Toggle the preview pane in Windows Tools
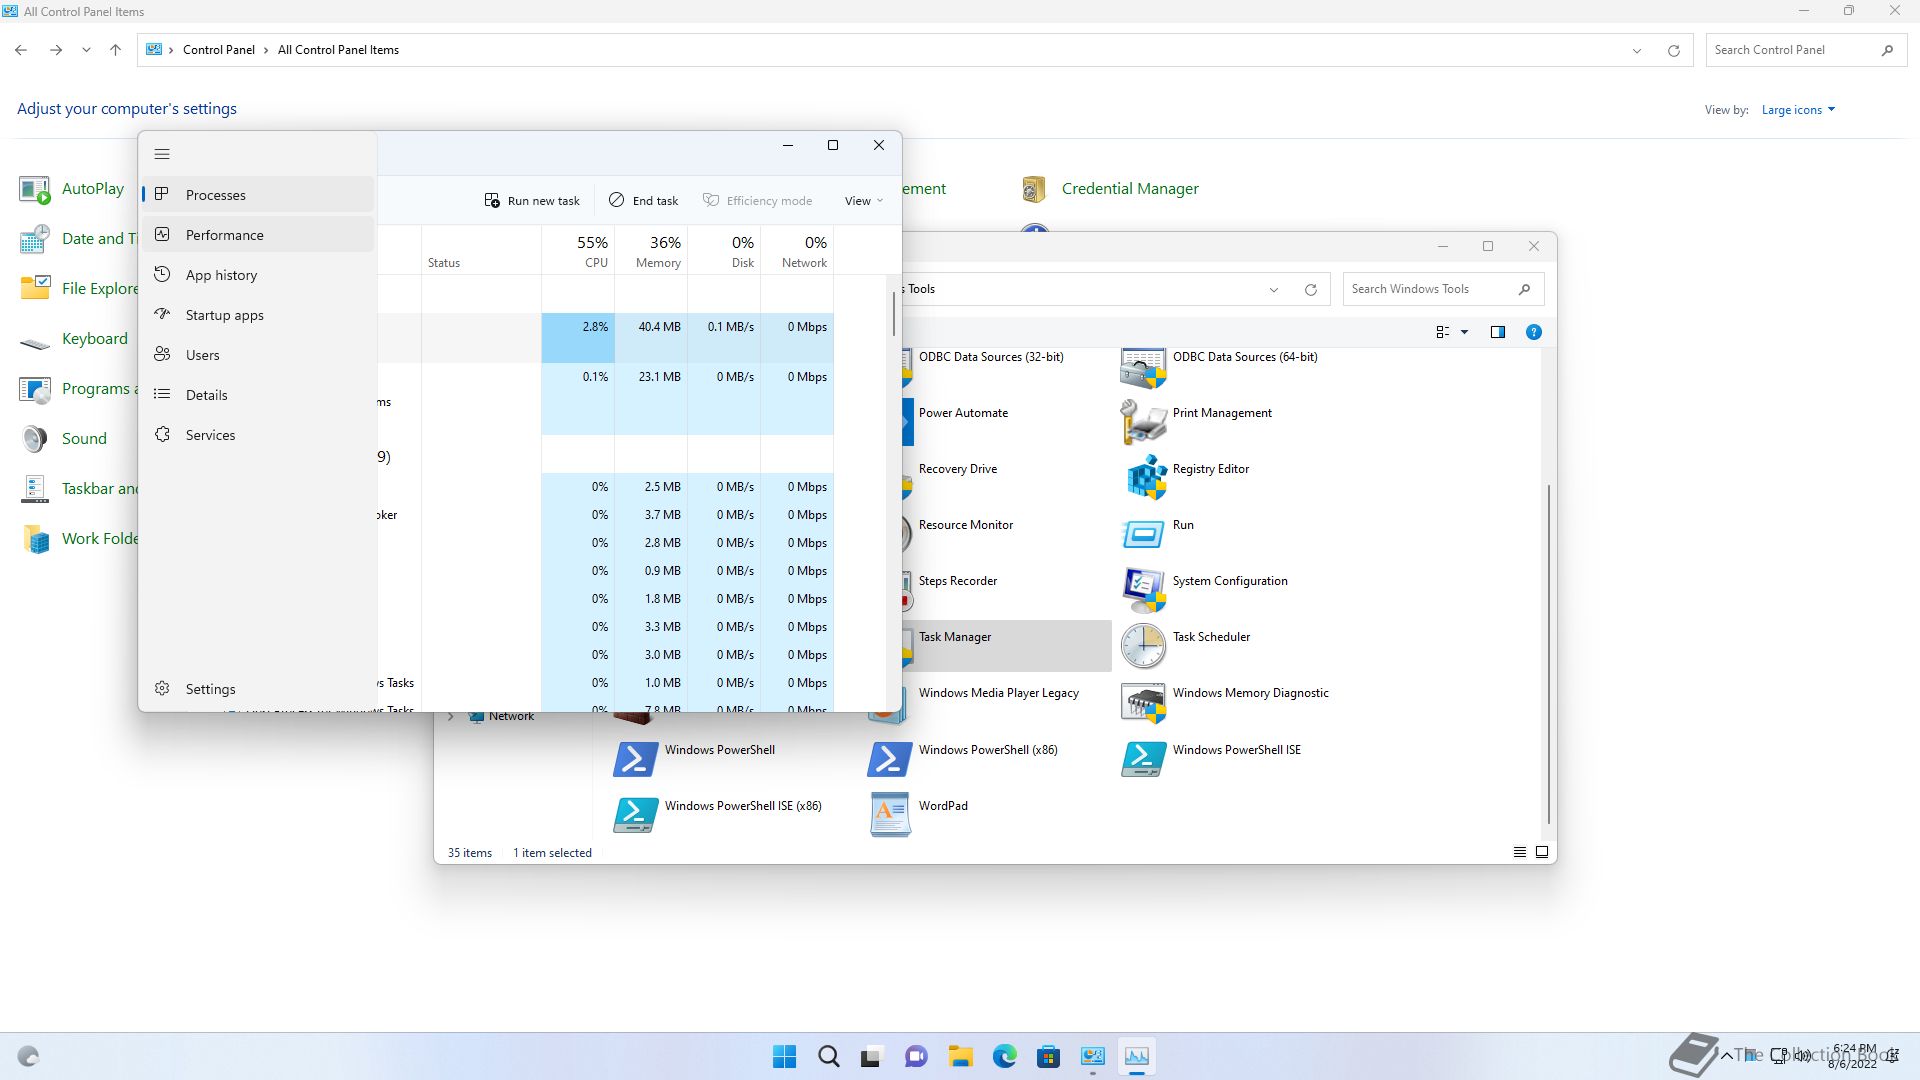1920x1080 pixels. click(1498, 332)
